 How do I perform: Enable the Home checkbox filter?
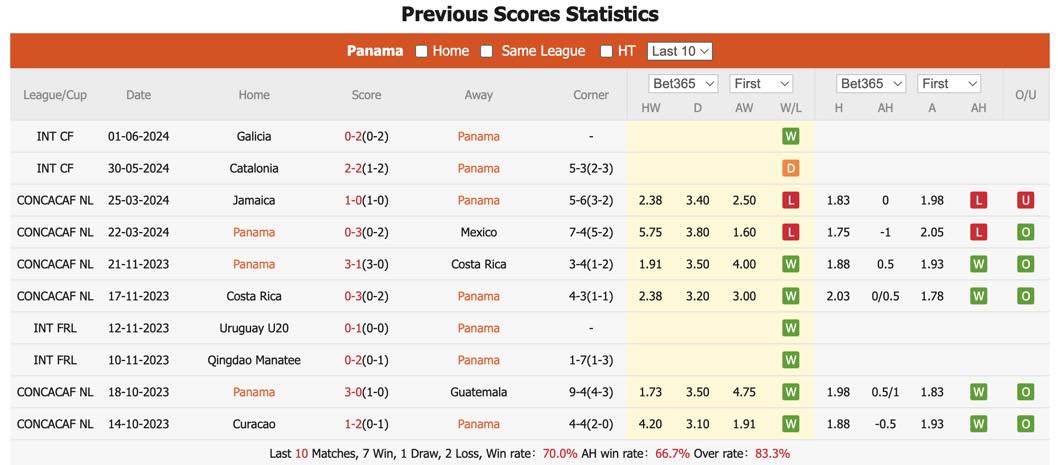click(x=421, y=51)
